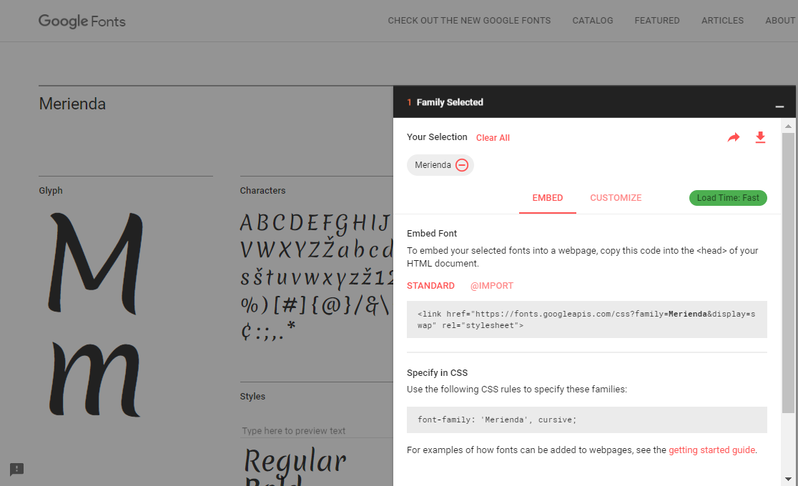Open the Articles page
This screenshot has width=798, height=486.
[x=722, y=20]
